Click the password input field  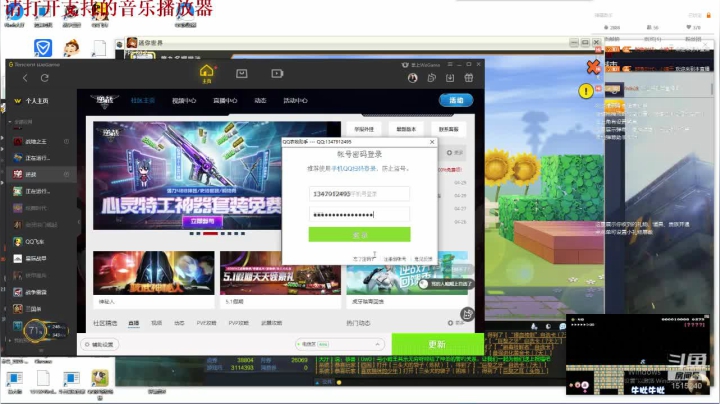(x=359, y=214)
